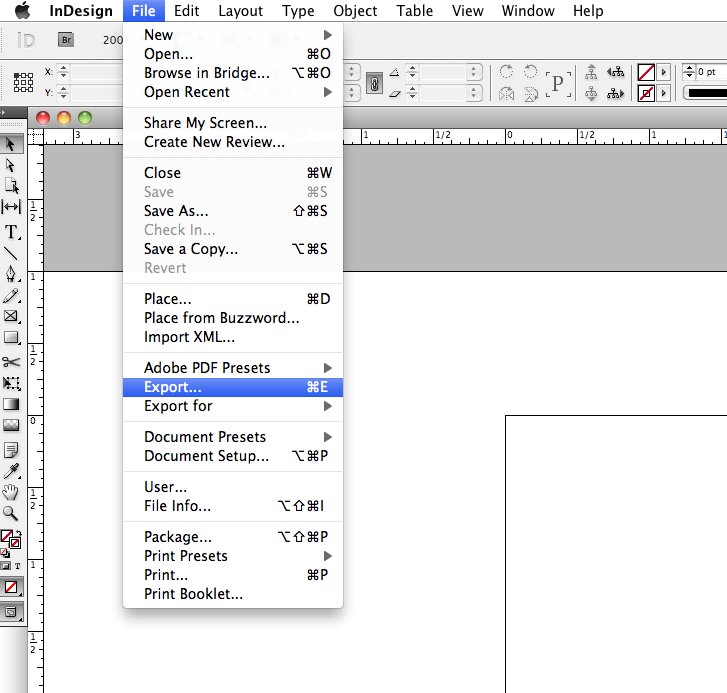Image resolution: width=727 pixels, height=693 pixels.
Task: Select the Scissors tool
Action: click(x=11, y=362)
